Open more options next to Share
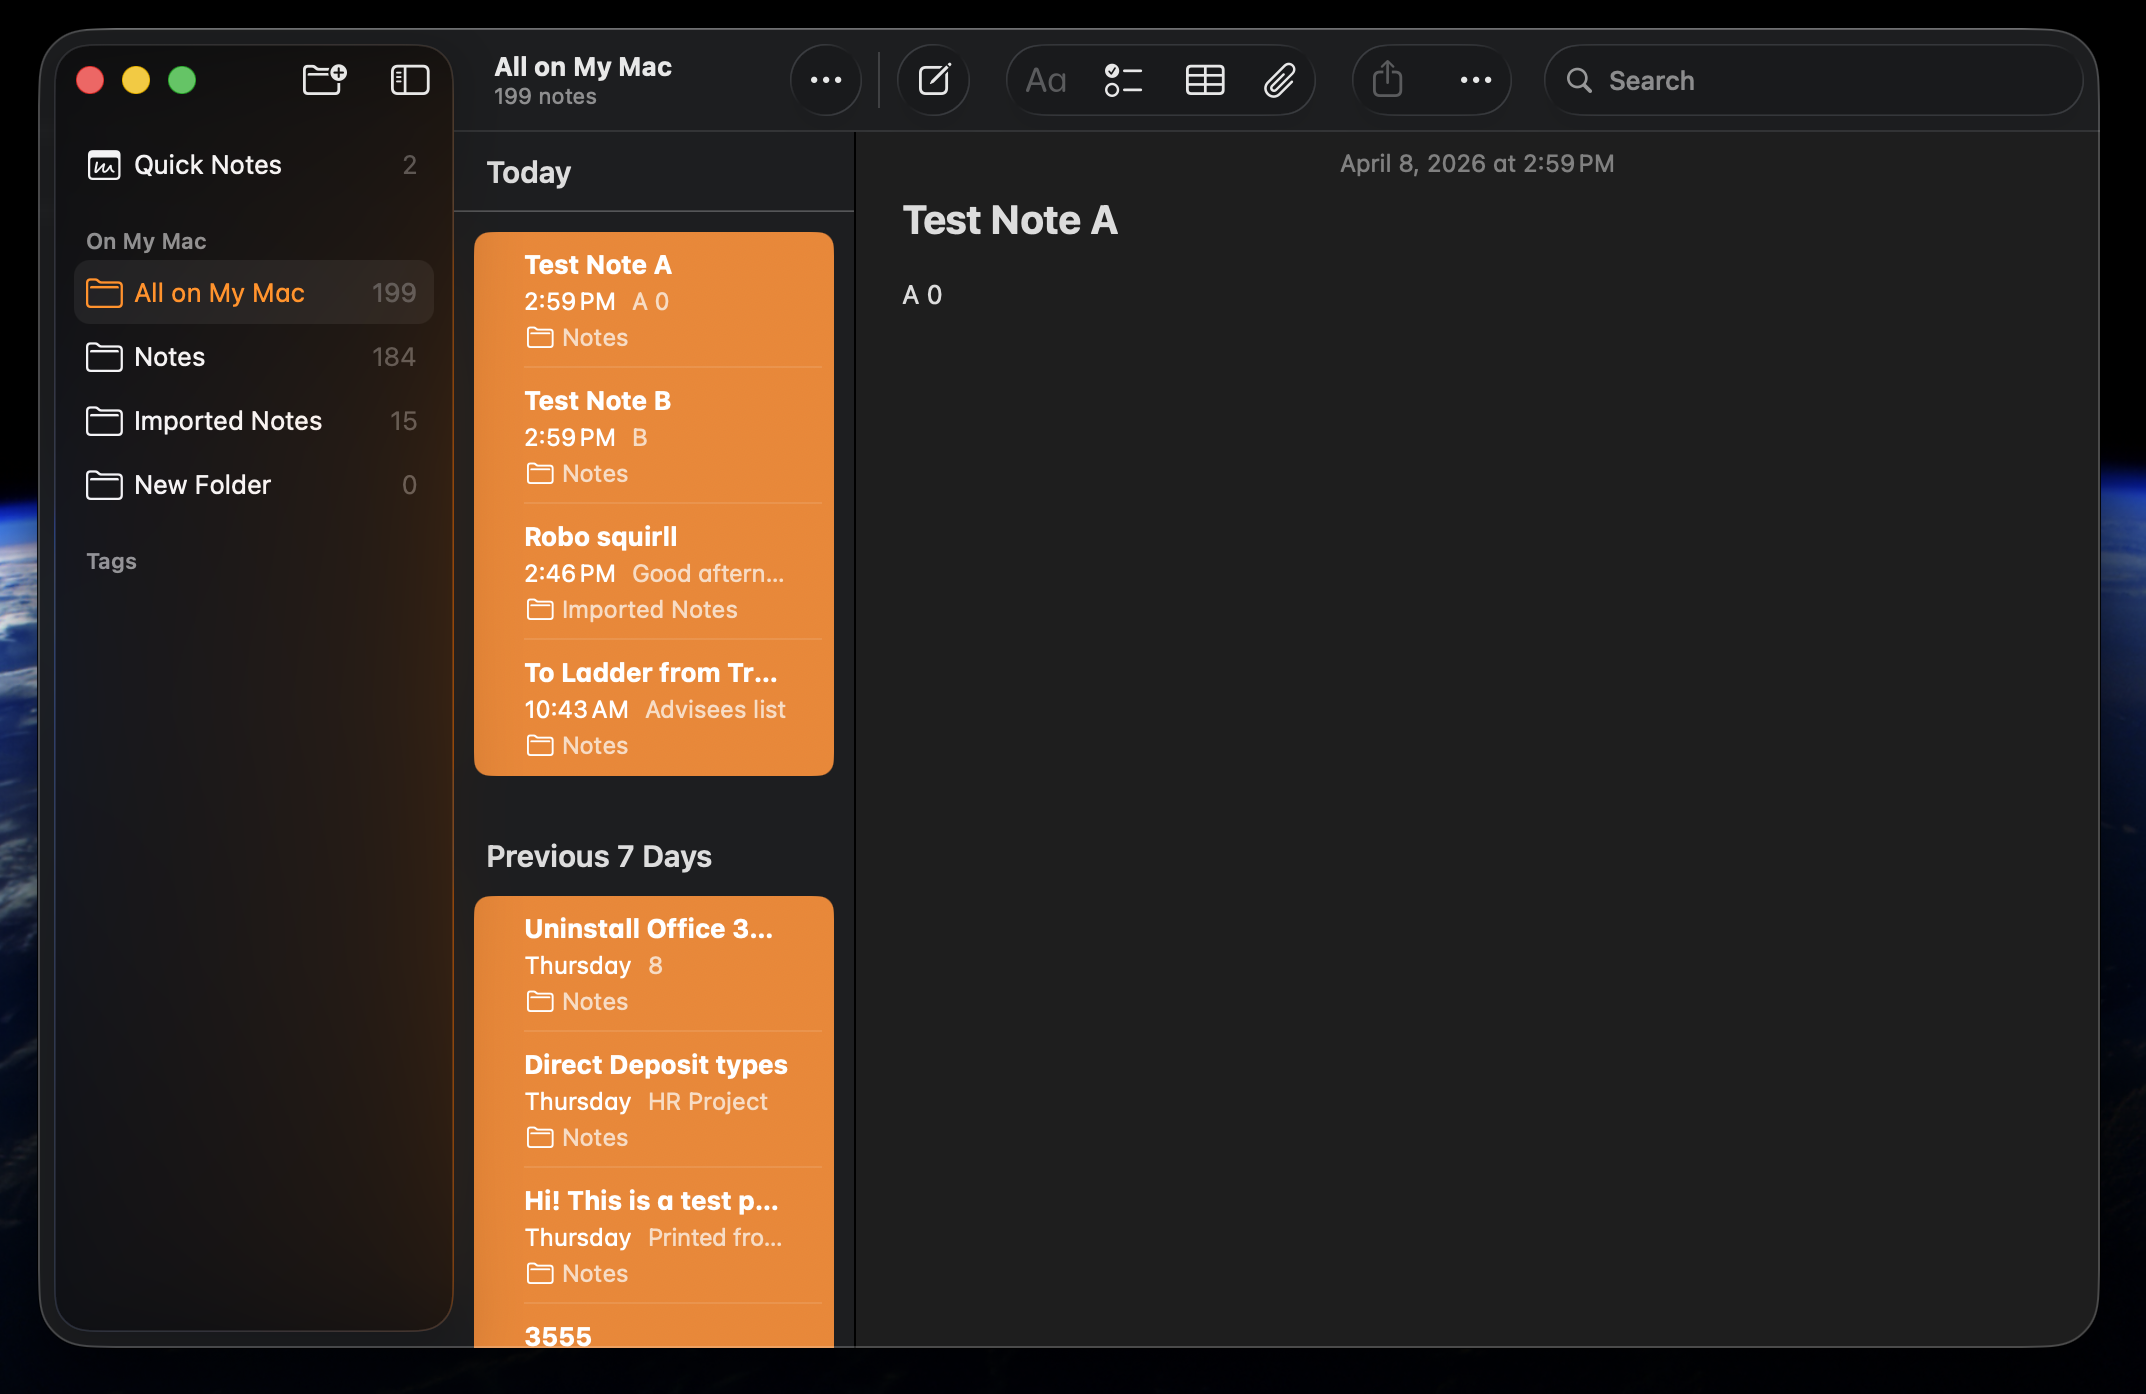2146x1394 pixels. pos(1475,80)
